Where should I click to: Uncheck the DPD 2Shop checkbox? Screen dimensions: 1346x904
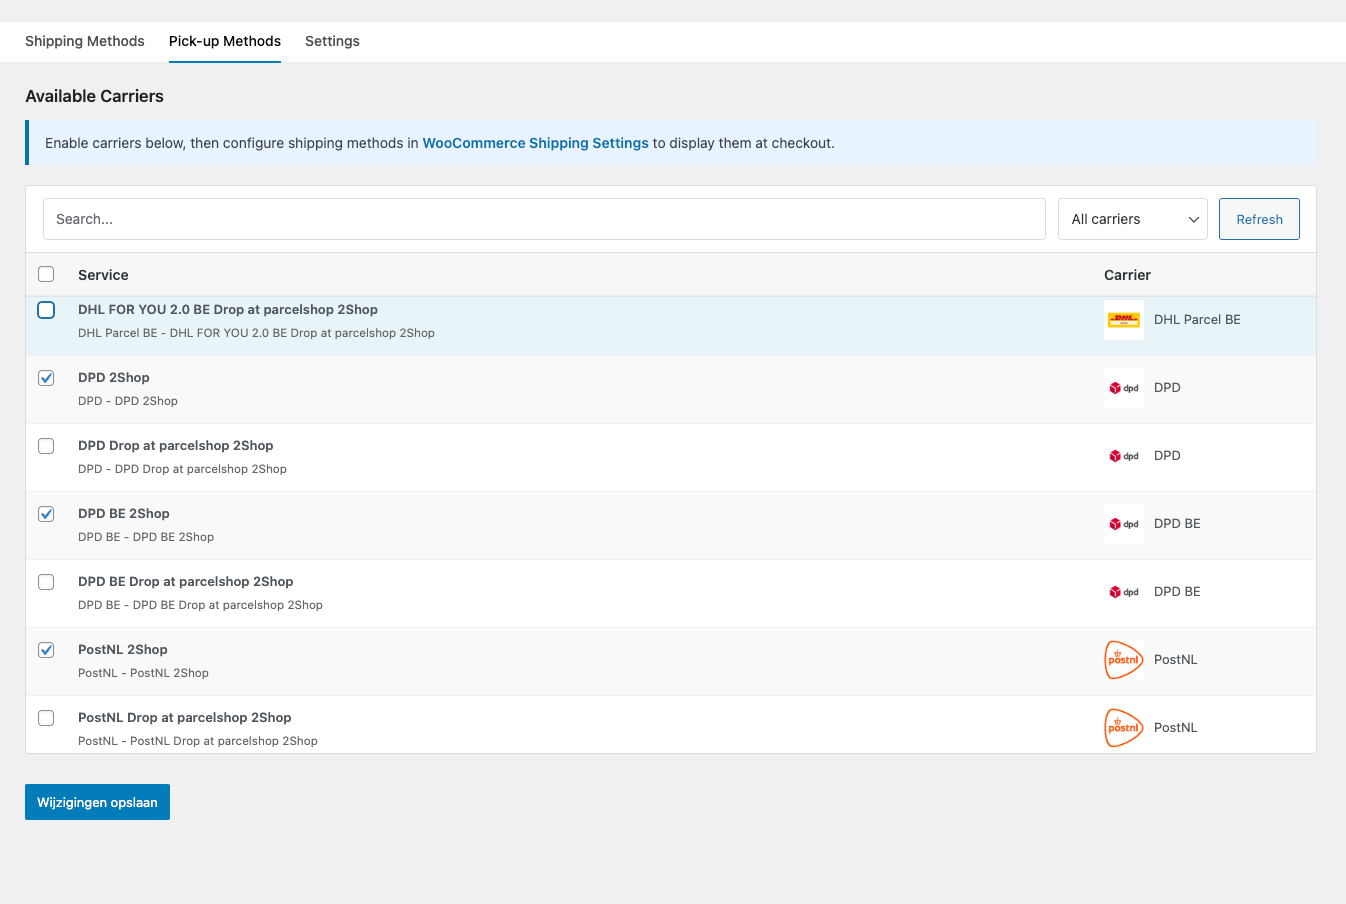point(46,378)
